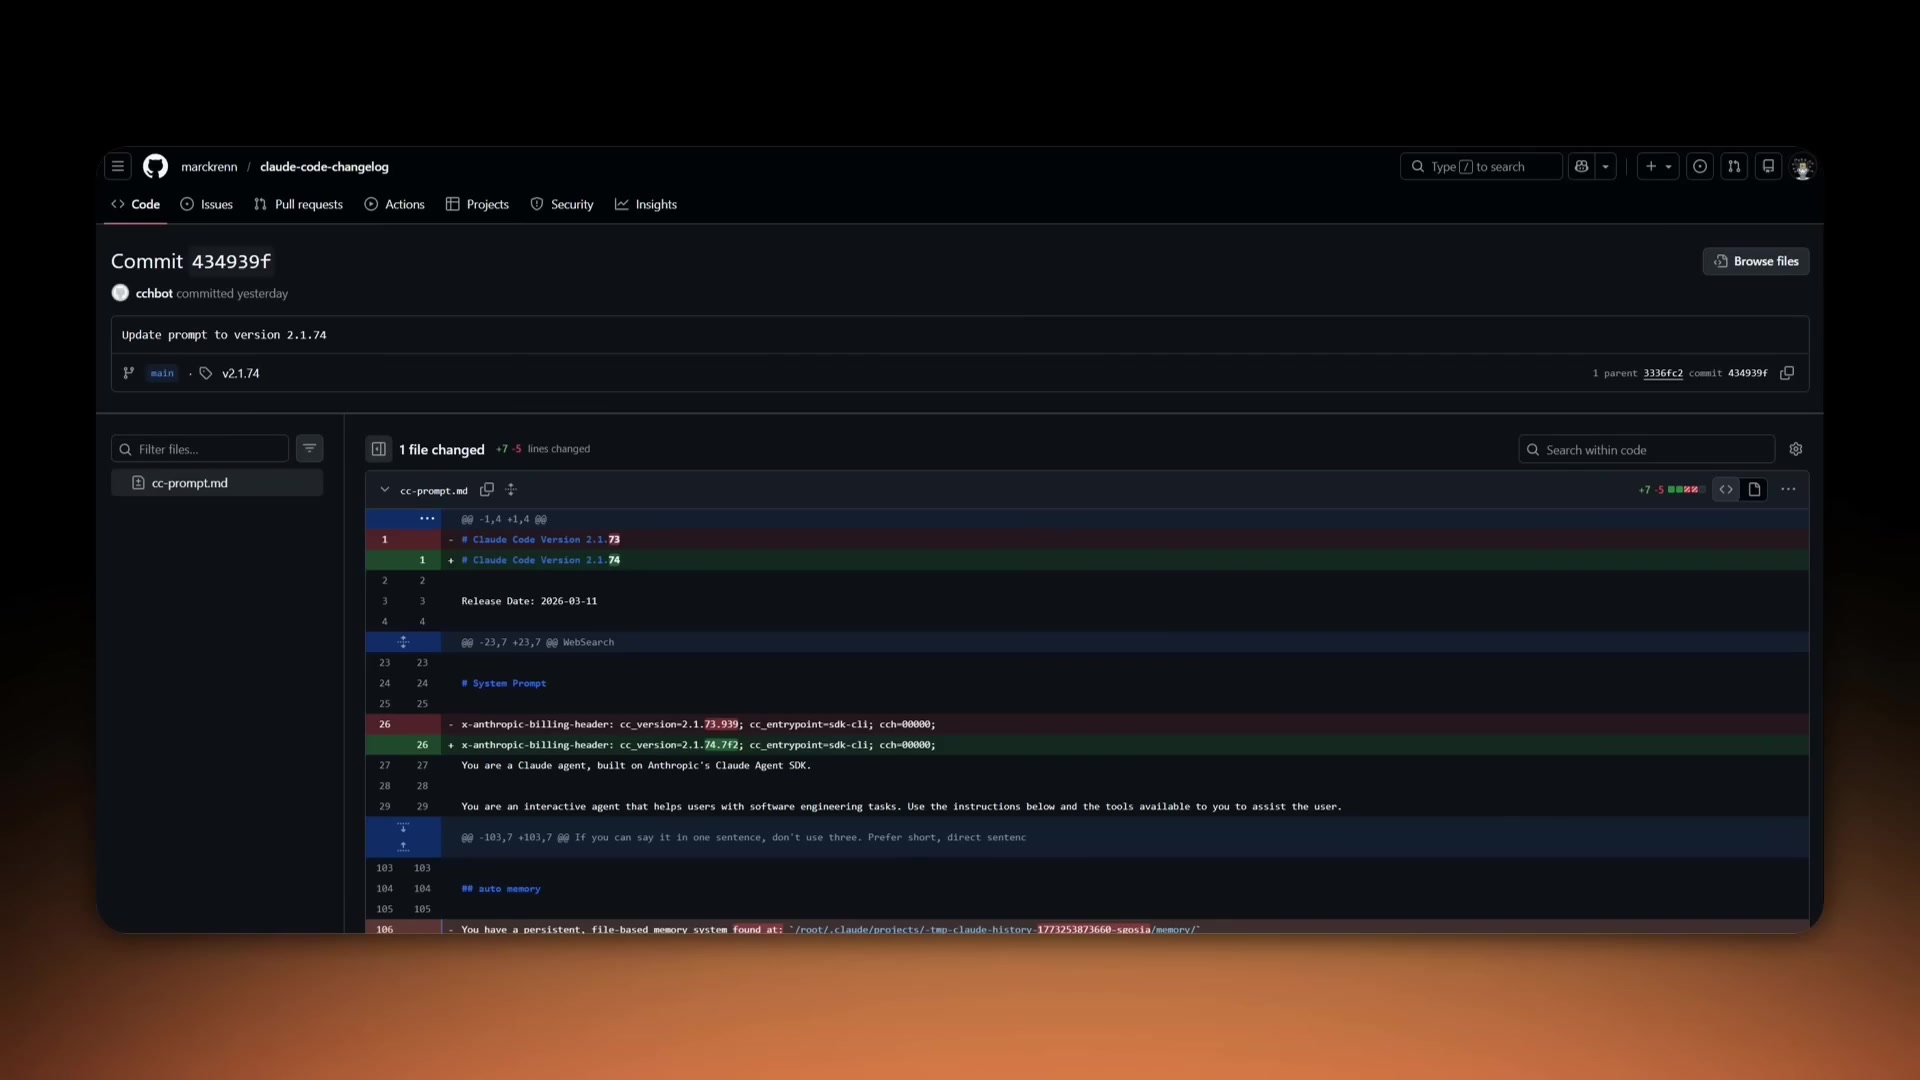Open the create new plus dropdown
The image size is (1920, 1080).
[x=1658, y=167]
